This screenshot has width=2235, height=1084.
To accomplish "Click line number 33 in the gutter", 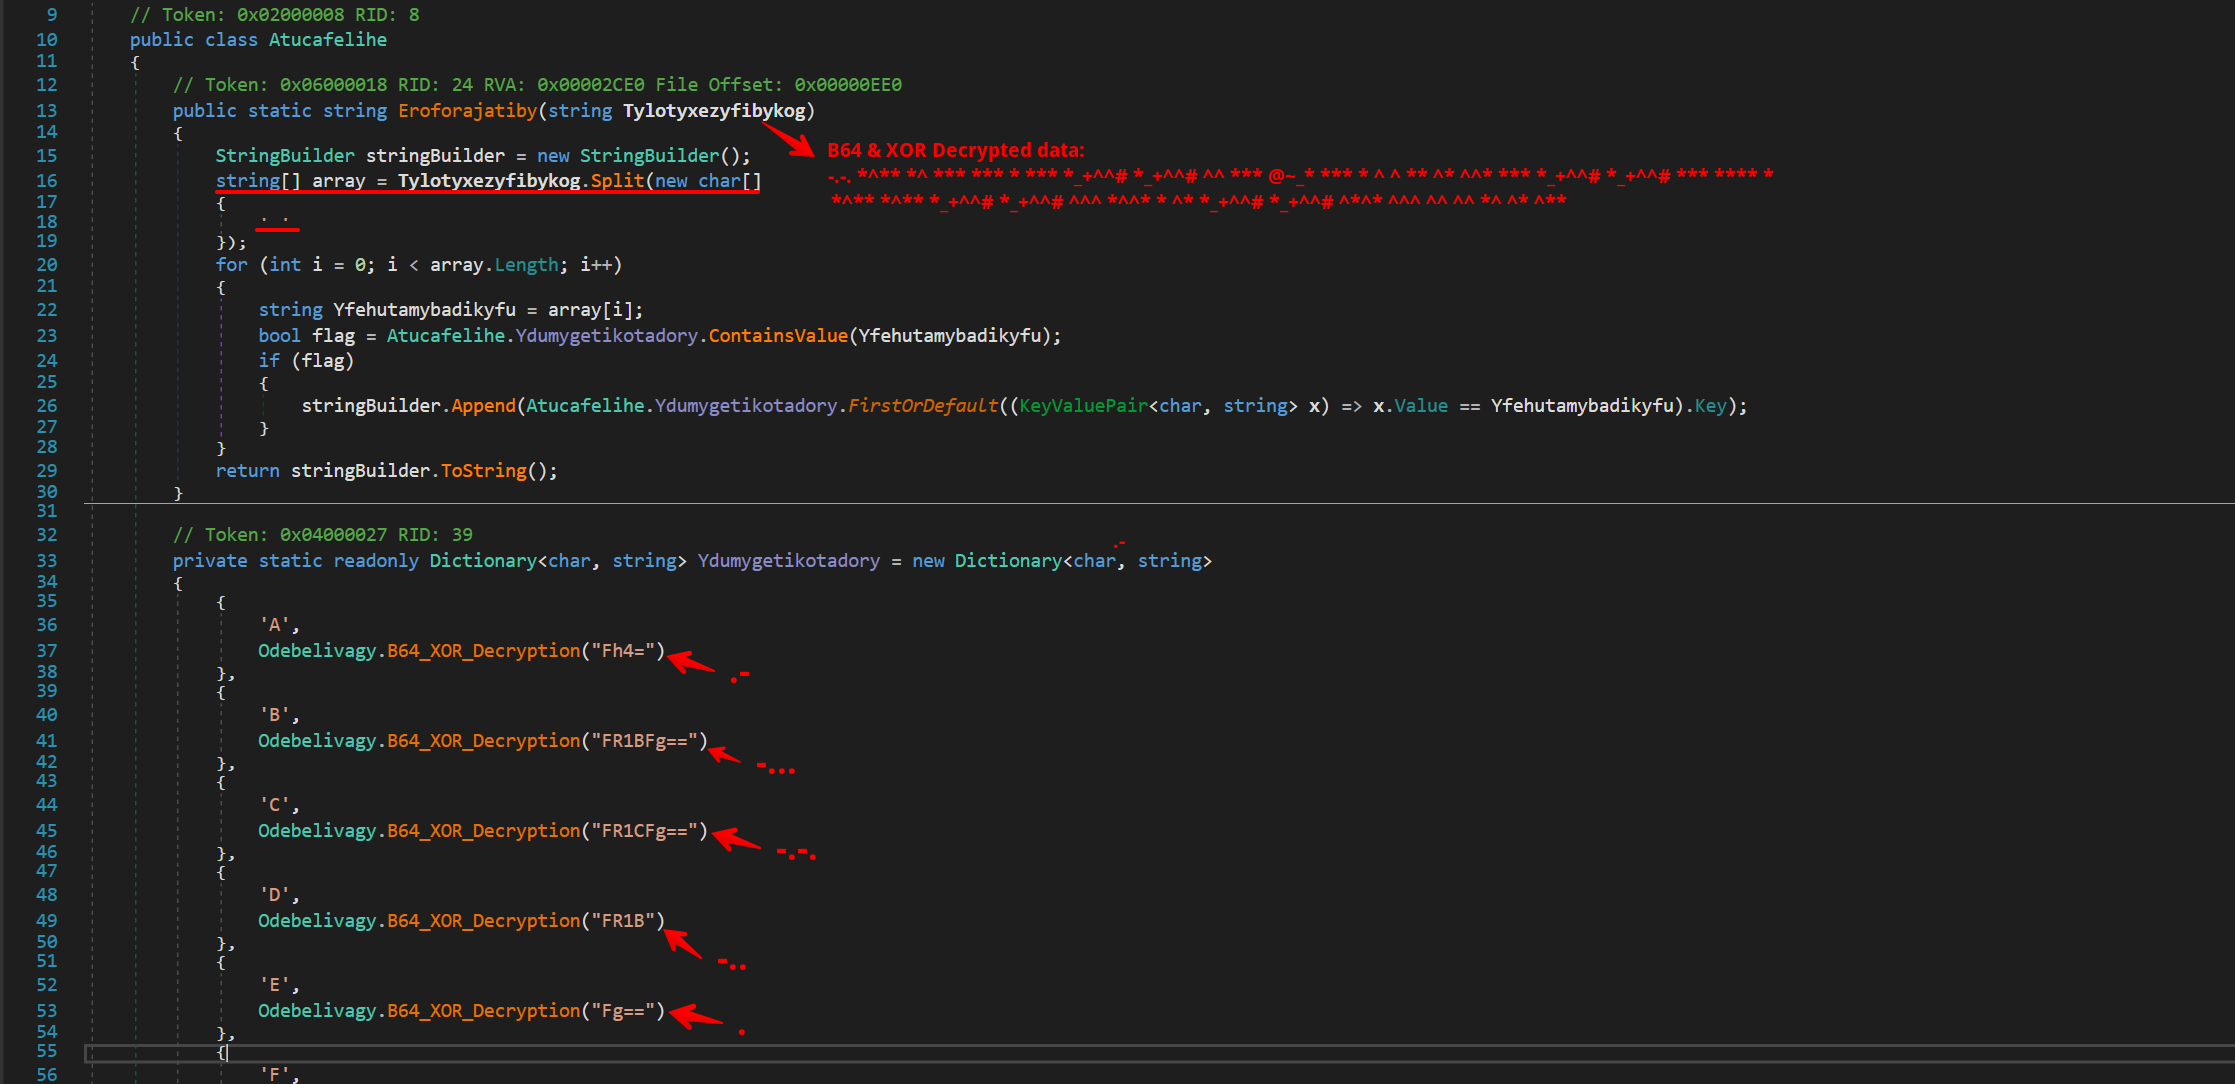I will pyautogui.click(x=46, y=561).
